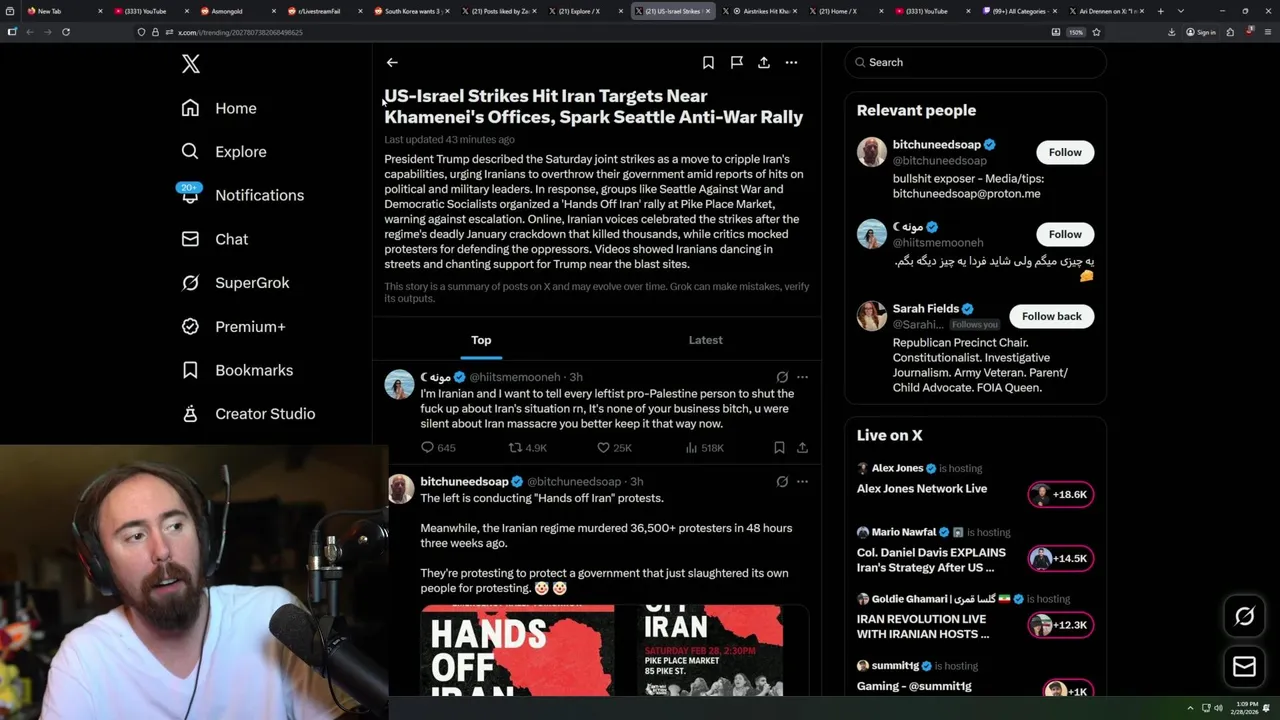Open more options on bitchuneedsoap's post
1280x720 pixels.
pyautogui.click(x=802, y=481)
